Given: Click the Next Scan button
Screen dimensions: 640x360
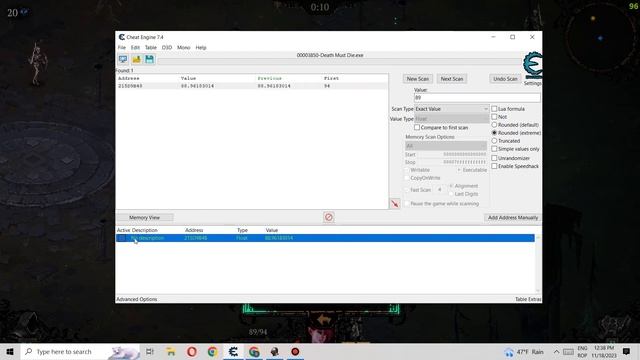Looking at the screenshot, I should (452, 79).
